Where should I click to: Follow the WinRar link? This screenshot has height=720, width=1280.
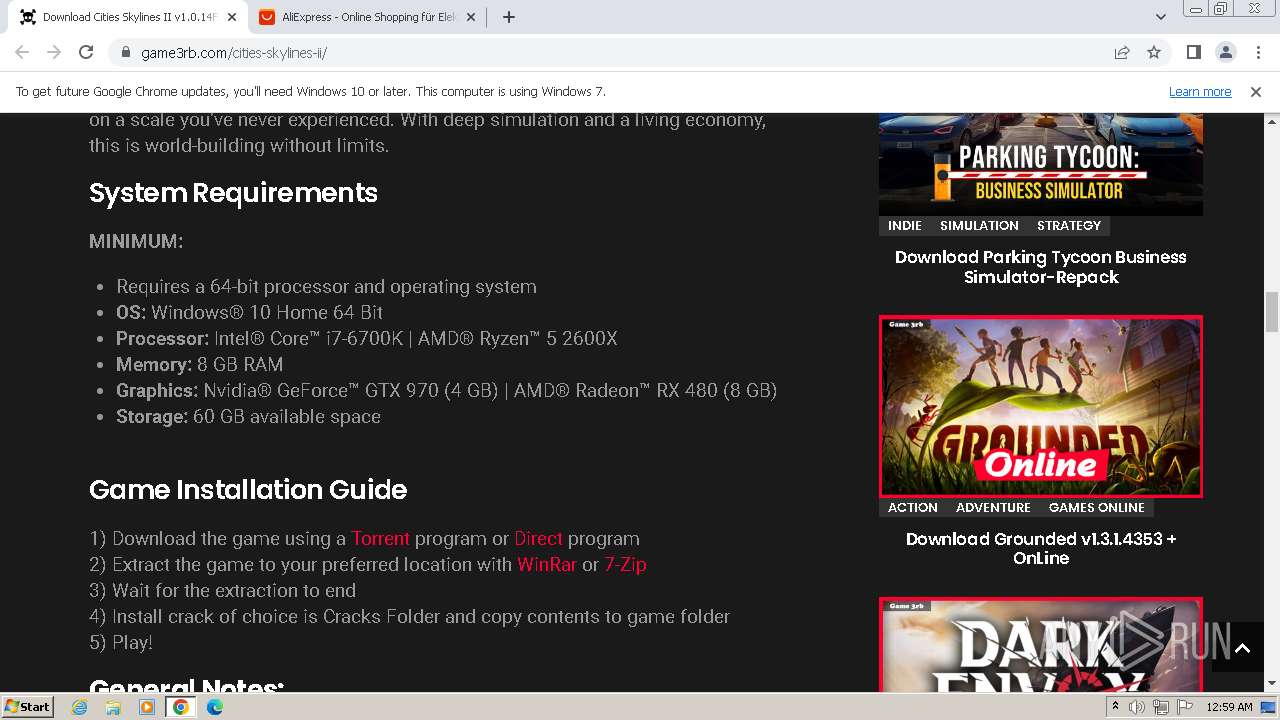[x=547, y=564]
